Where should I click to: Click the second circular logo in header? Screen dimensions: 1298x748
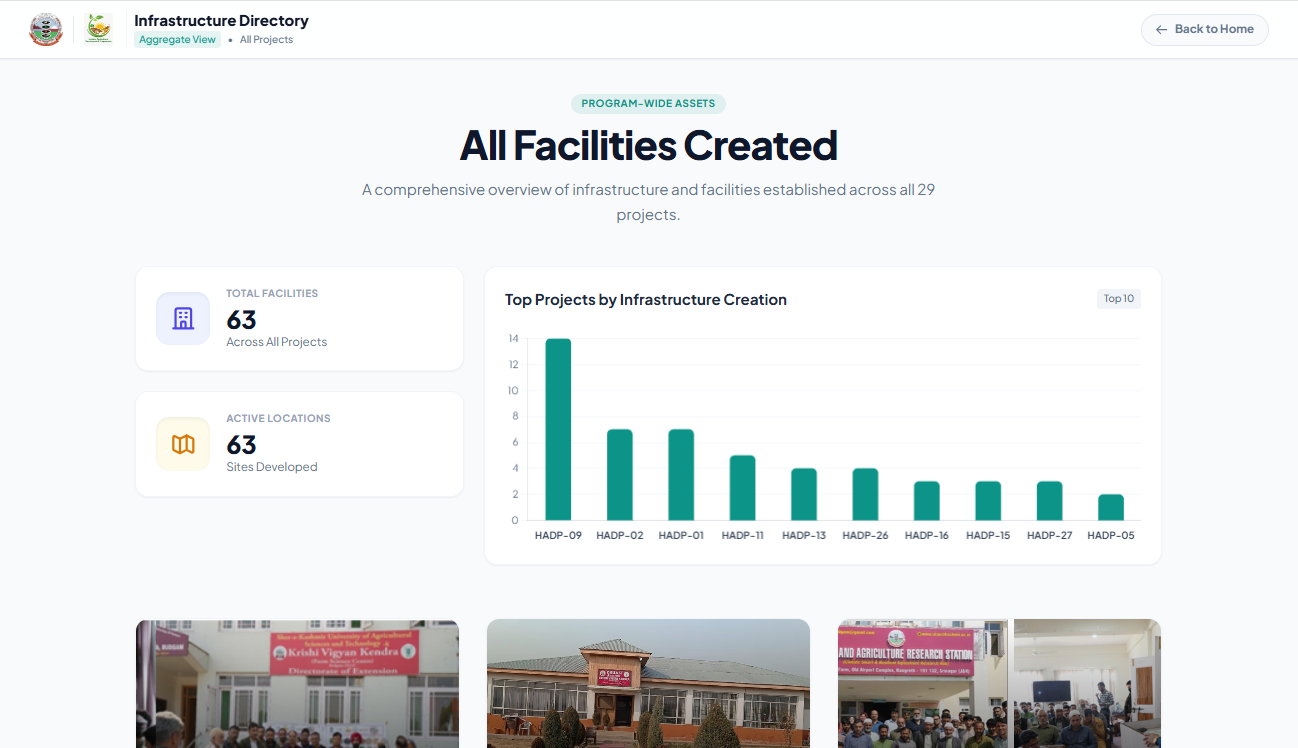click(98, 29)
